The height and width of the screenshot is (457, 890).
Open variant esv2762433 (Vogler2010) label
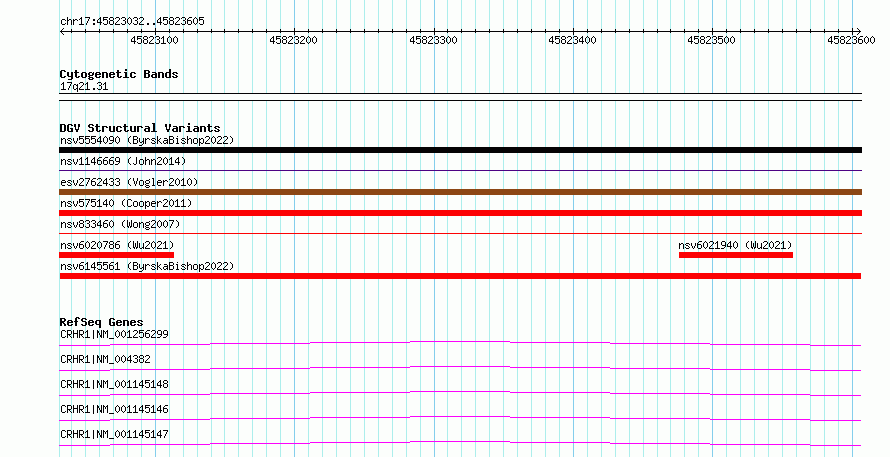click(129, 182)
